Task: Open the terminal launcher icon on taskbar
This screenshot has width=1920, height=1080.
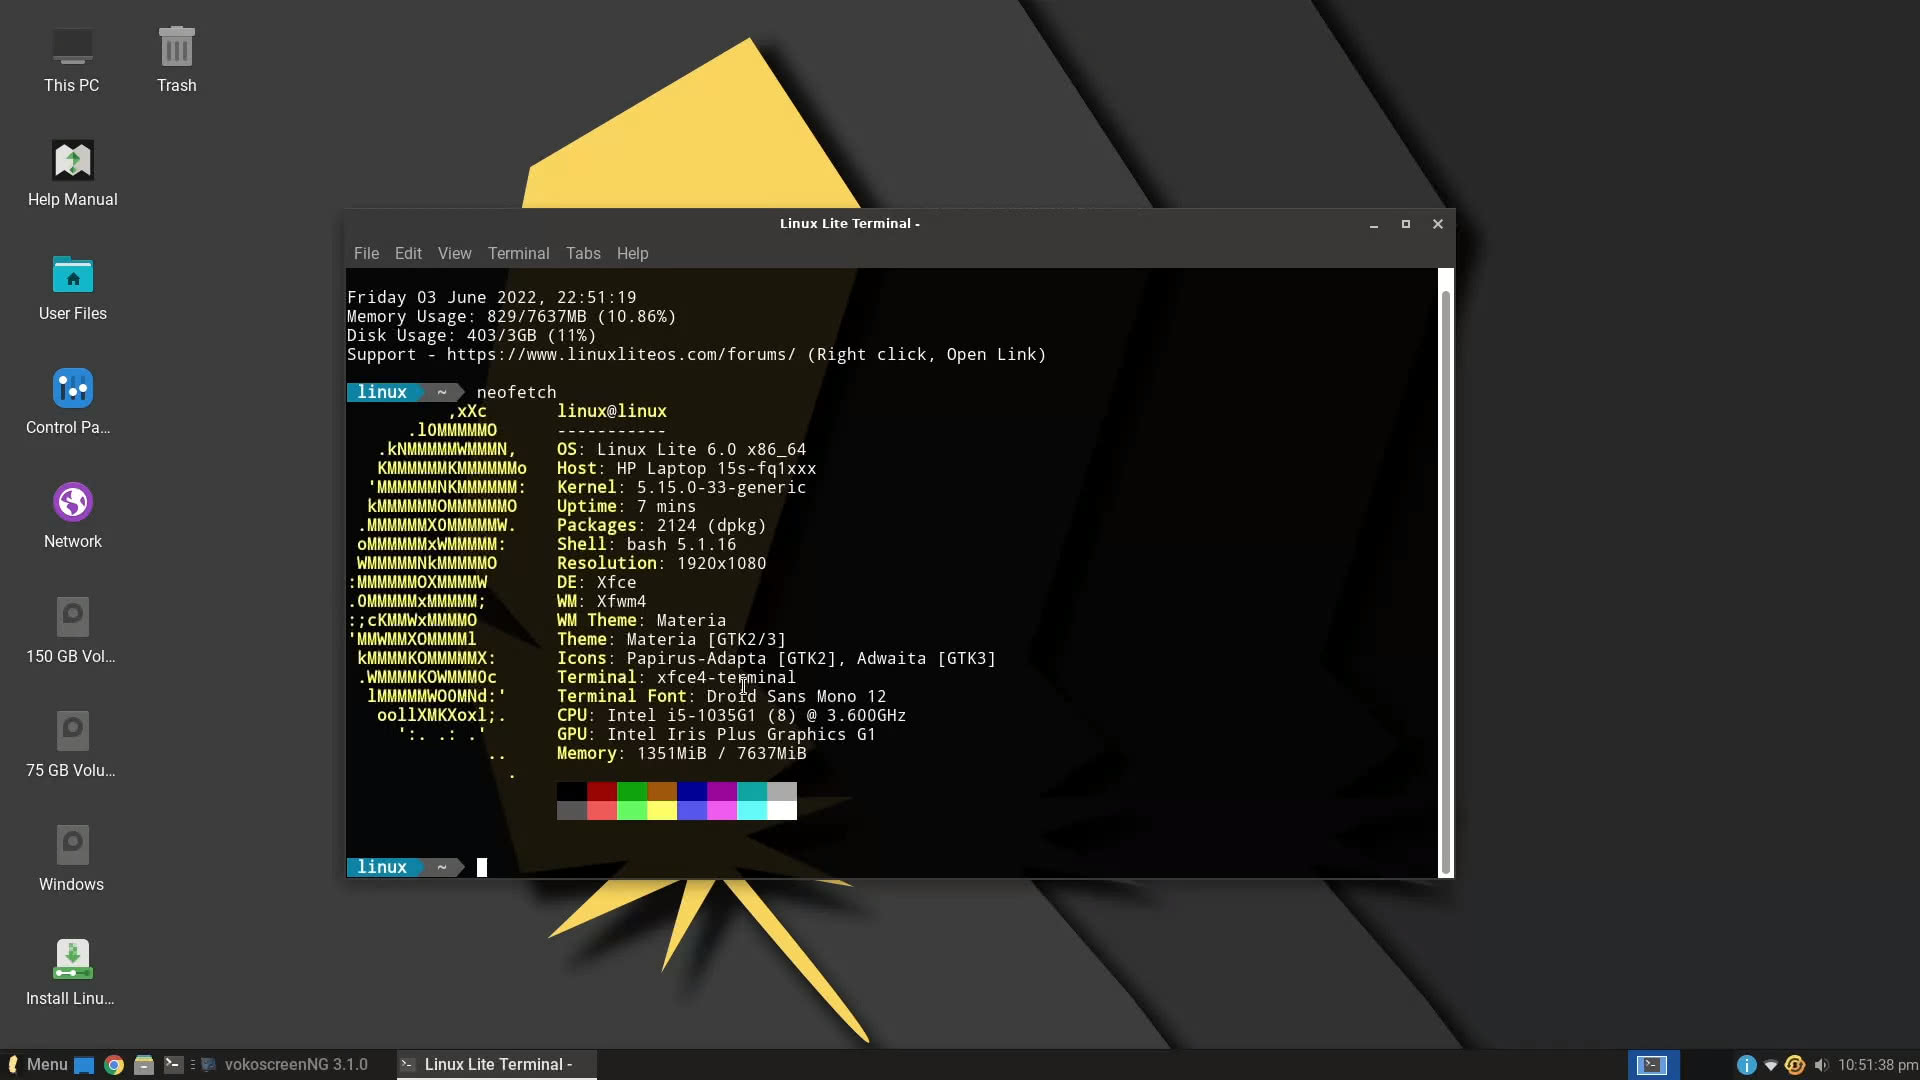Action: point(173,1064)
